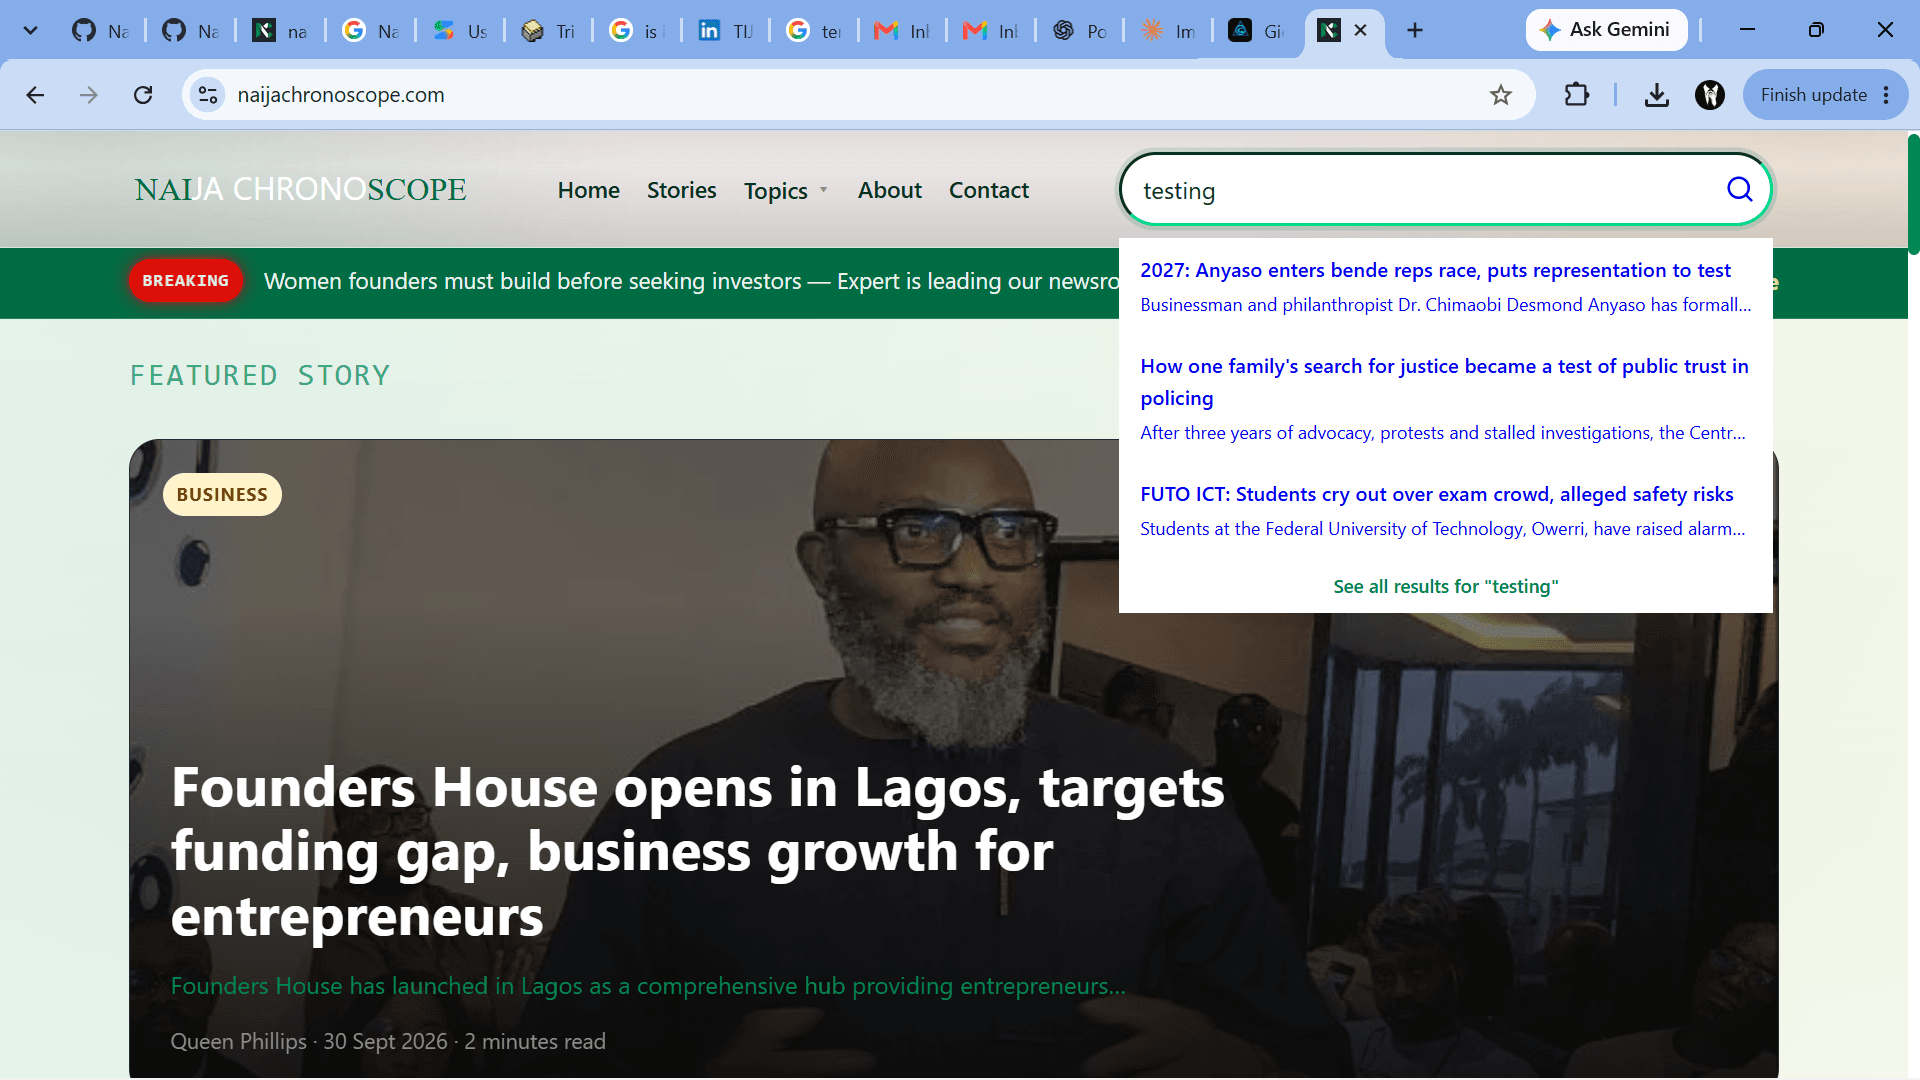Open the browser extensions puzzle icon
Screen dimensions: 1920x1080
tap(1576, 95)
